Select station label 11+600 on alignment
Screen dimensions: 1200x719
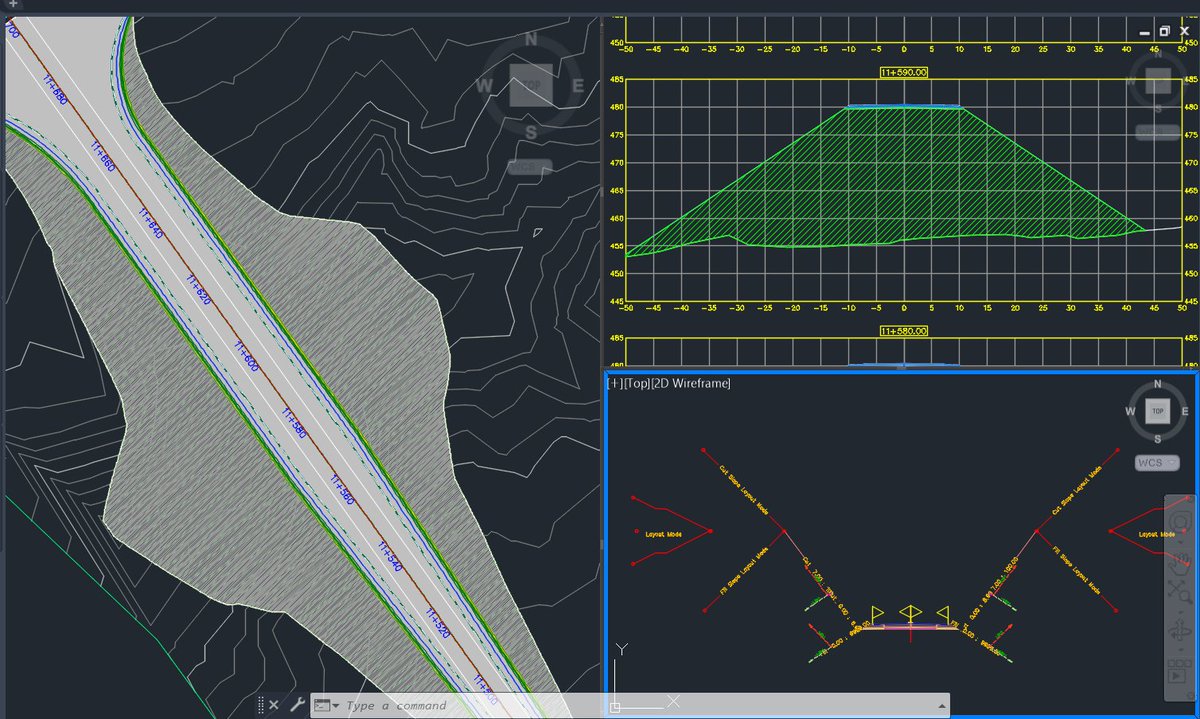tap(247, 357)
